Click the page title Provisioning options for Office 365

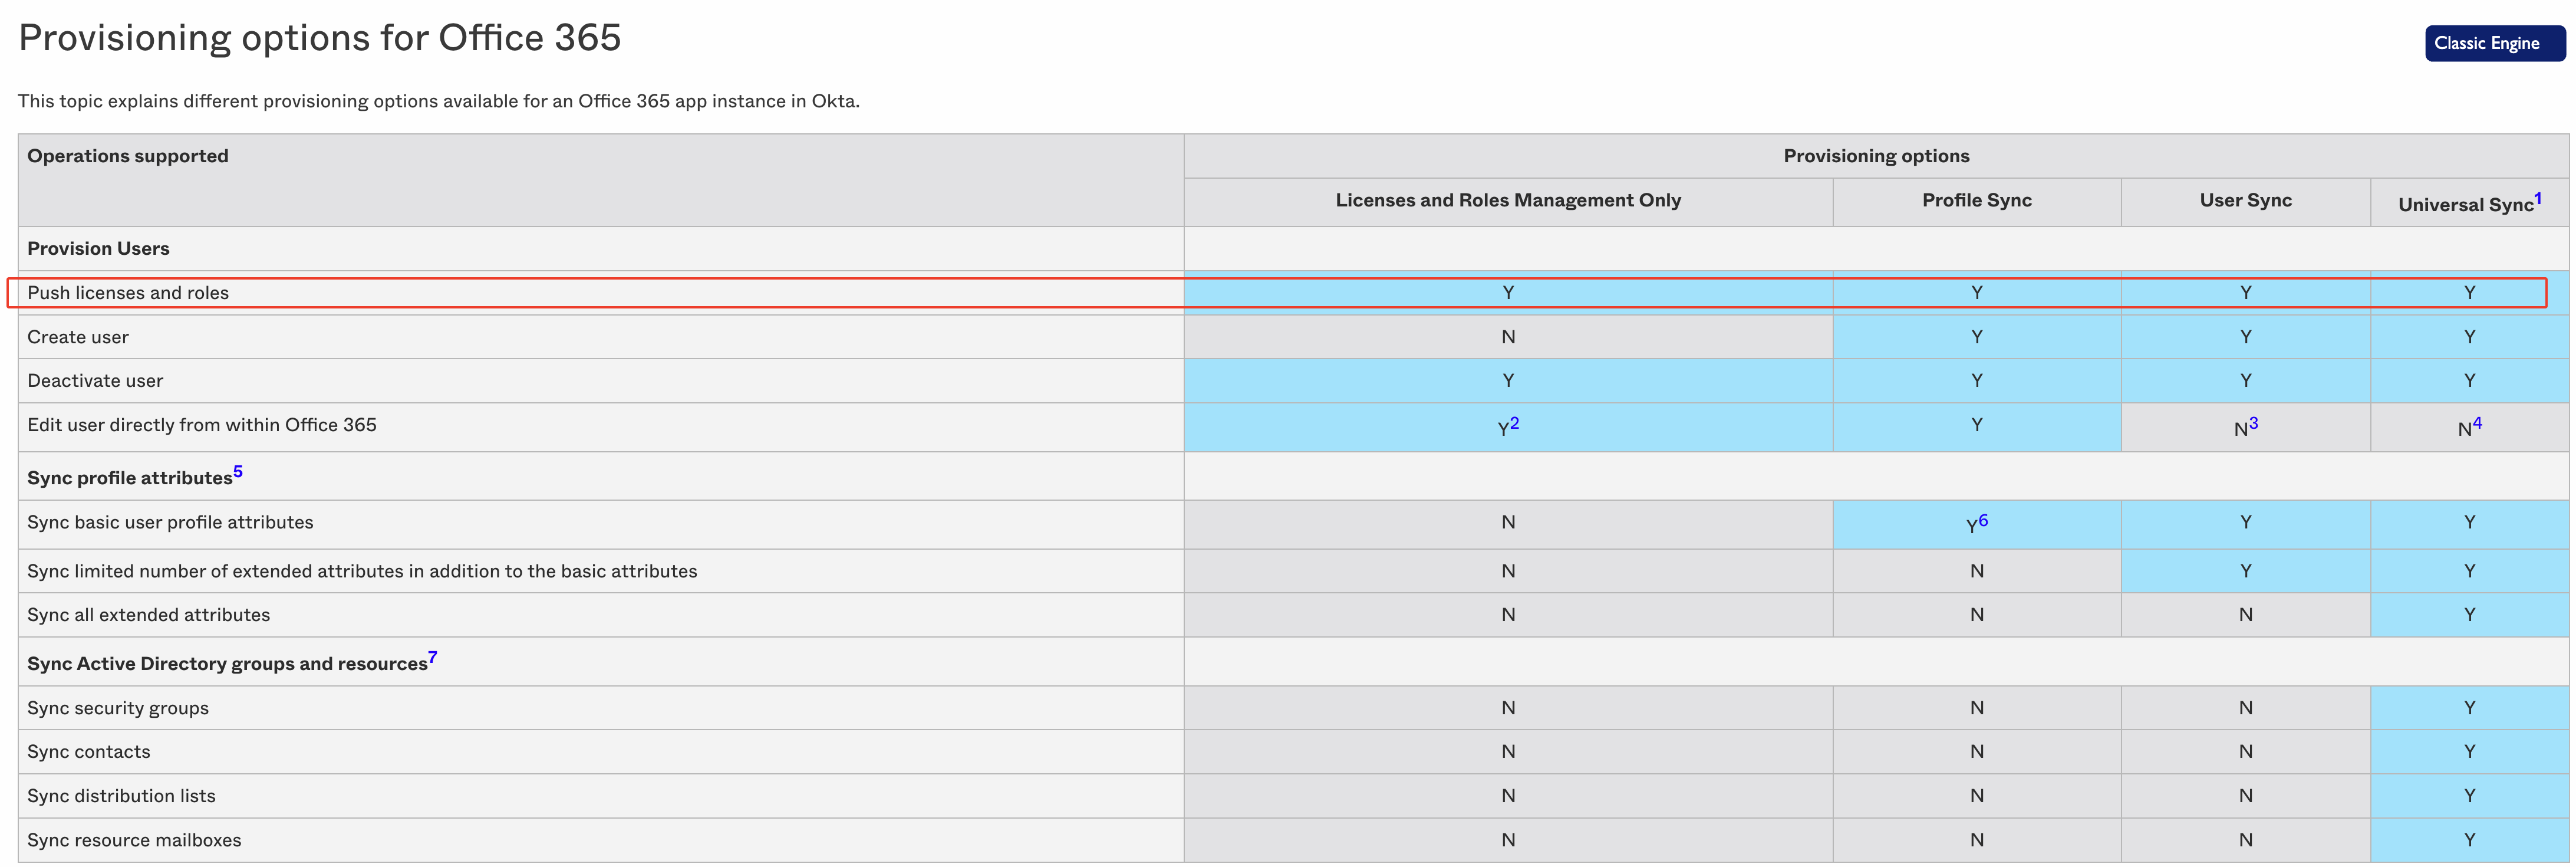(320, 38)
